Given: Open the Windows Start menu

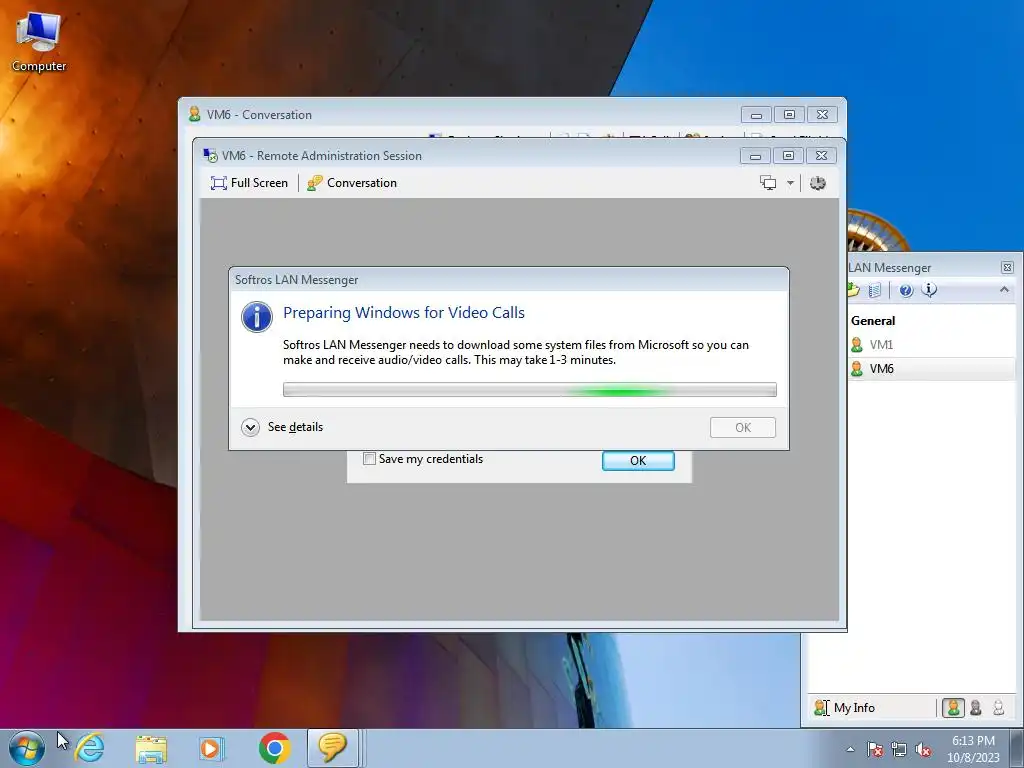Looking at the screenshot, I should click(27, 748).
